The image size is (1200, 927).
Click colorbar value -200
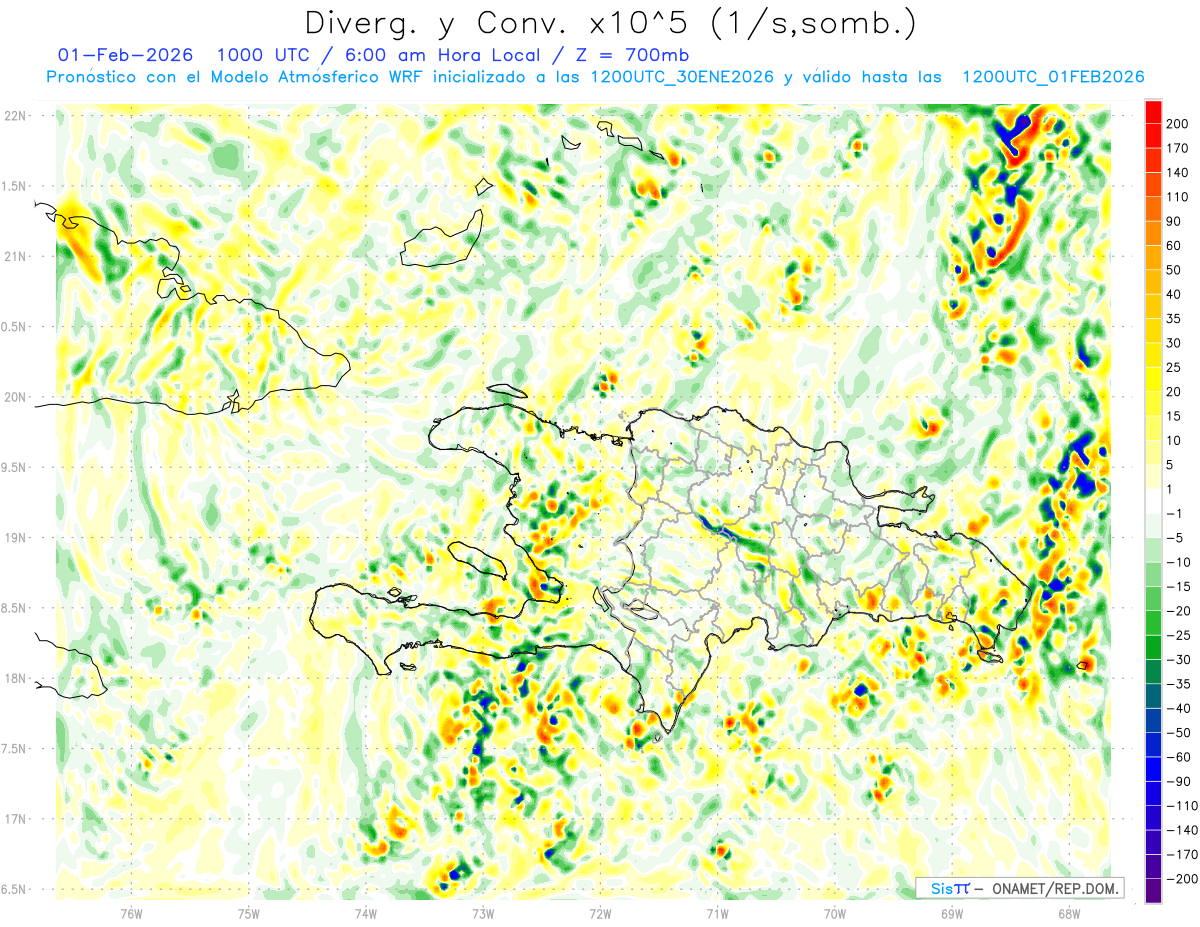click(1184, 879)
